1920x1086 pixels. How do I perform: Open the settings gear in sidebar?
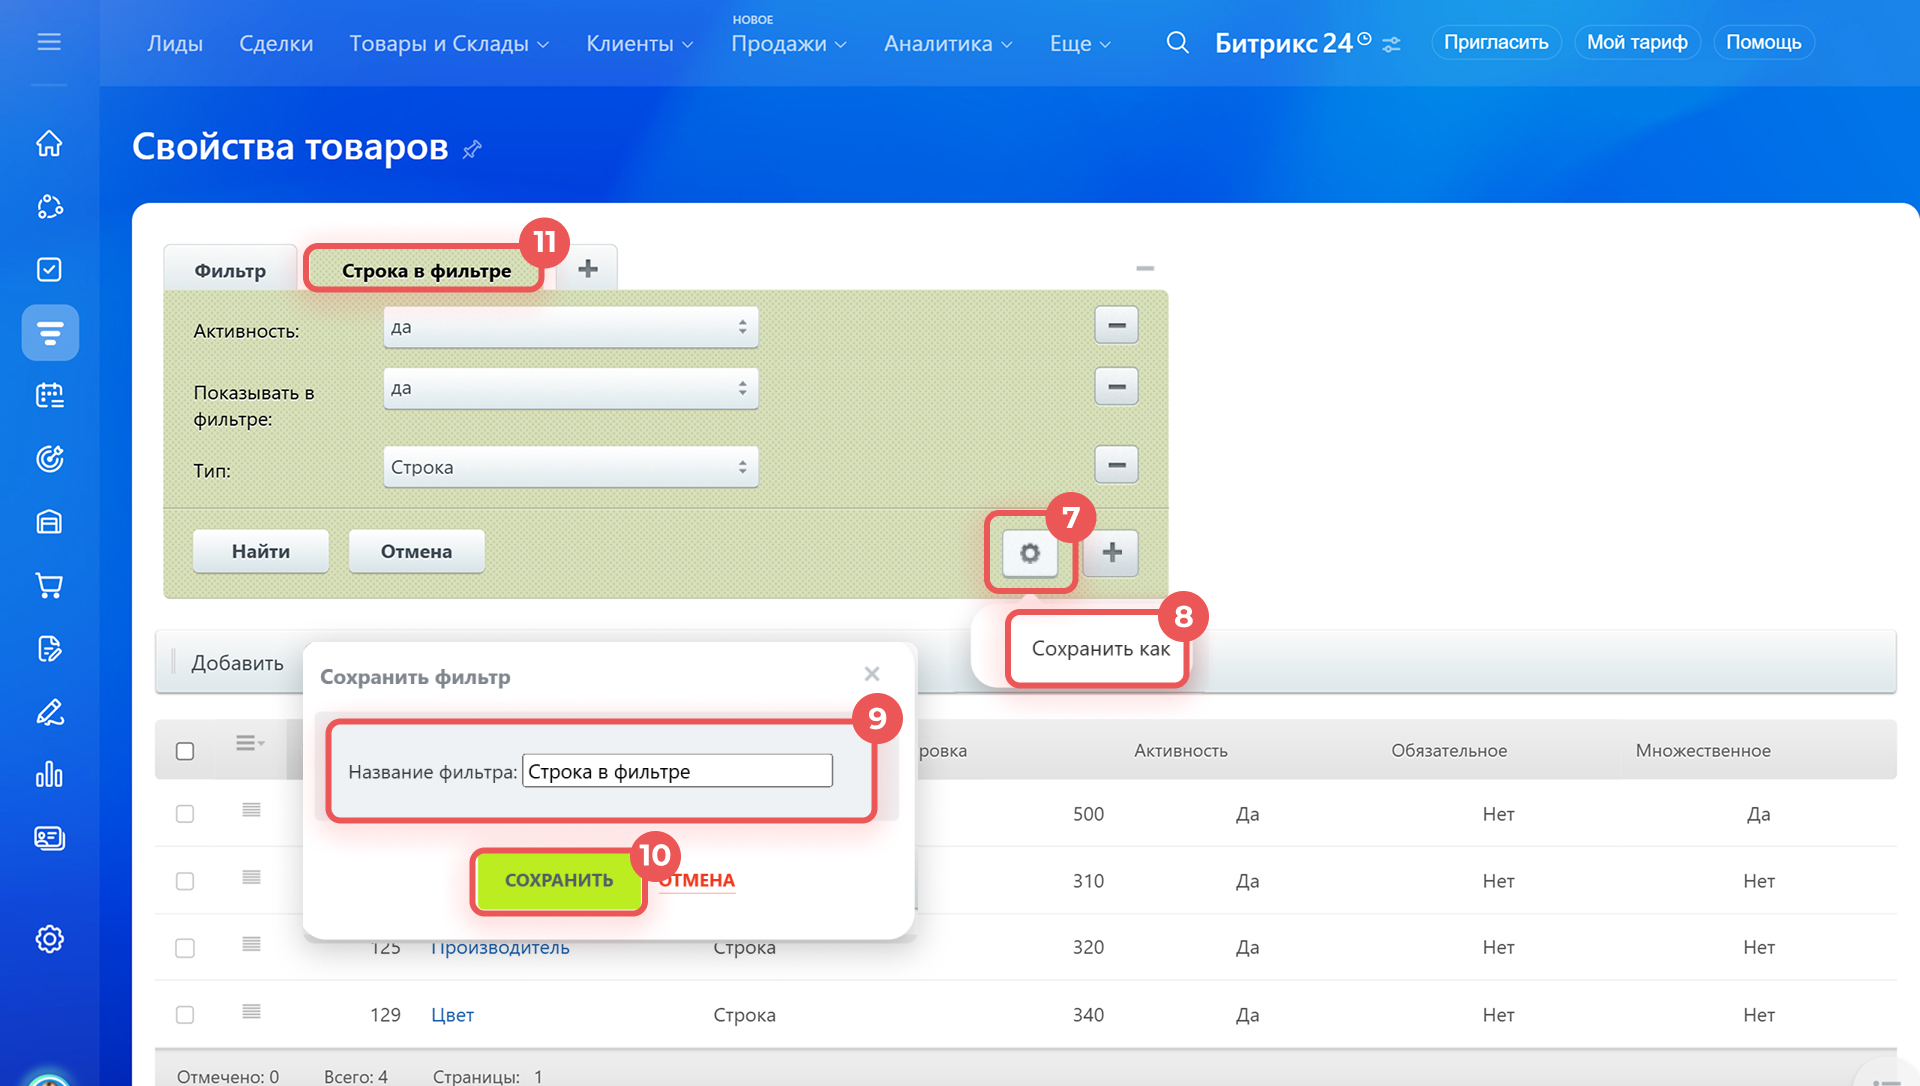pyautogui.click(x=49, y=939)
